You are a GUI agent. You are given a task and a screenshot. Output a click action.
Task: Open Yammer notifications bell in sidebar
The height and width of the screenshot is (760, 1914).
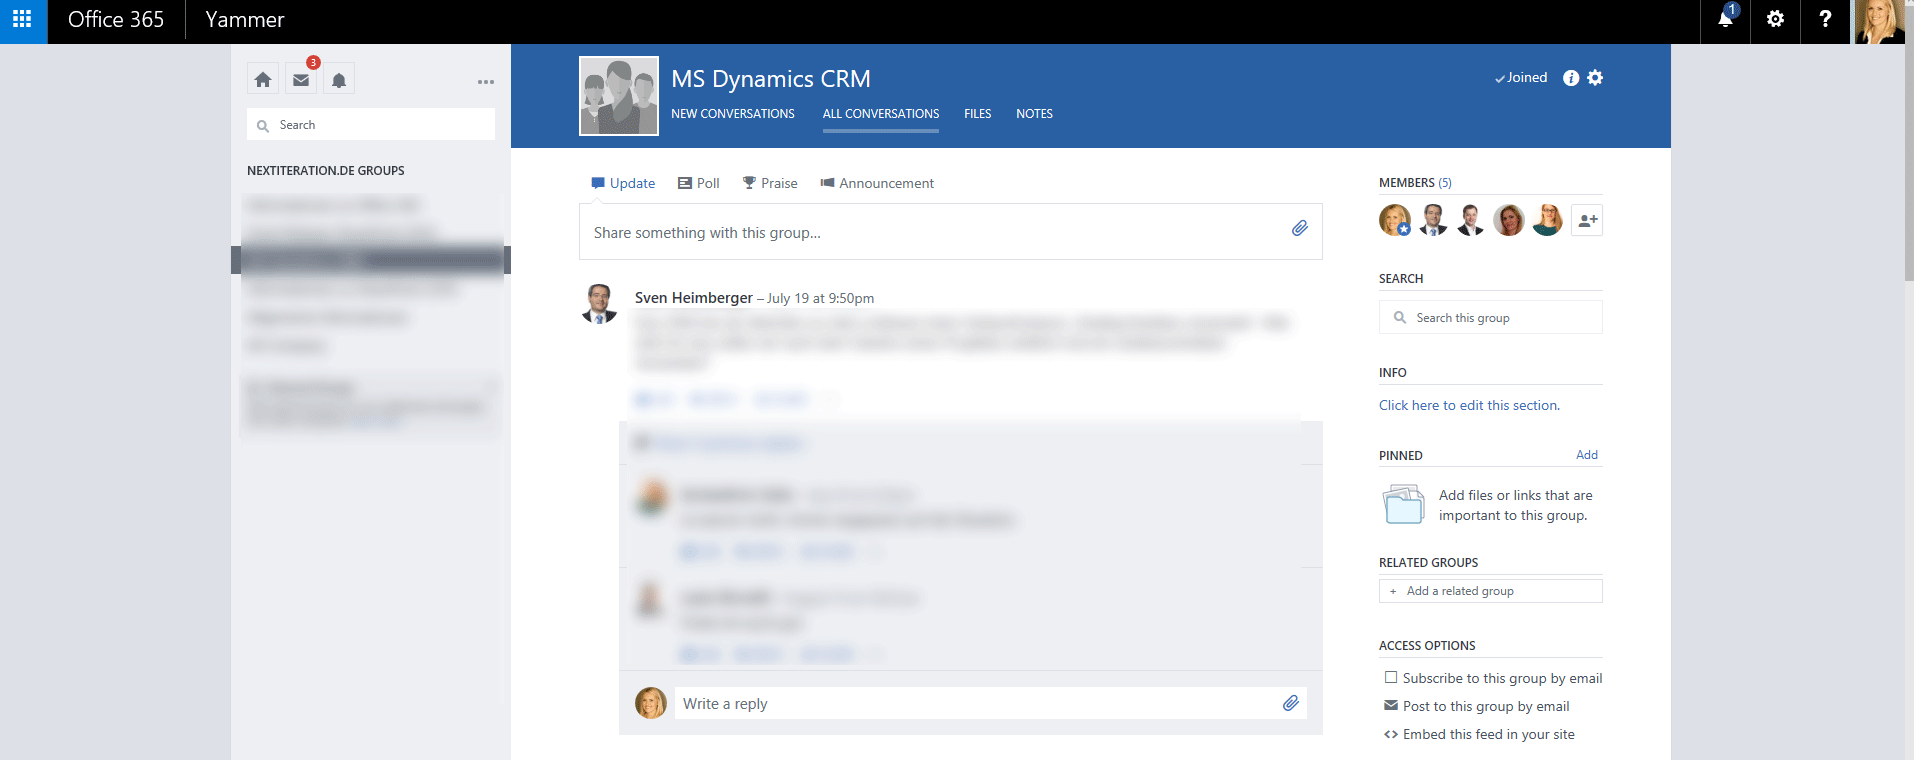click(339, 80)
